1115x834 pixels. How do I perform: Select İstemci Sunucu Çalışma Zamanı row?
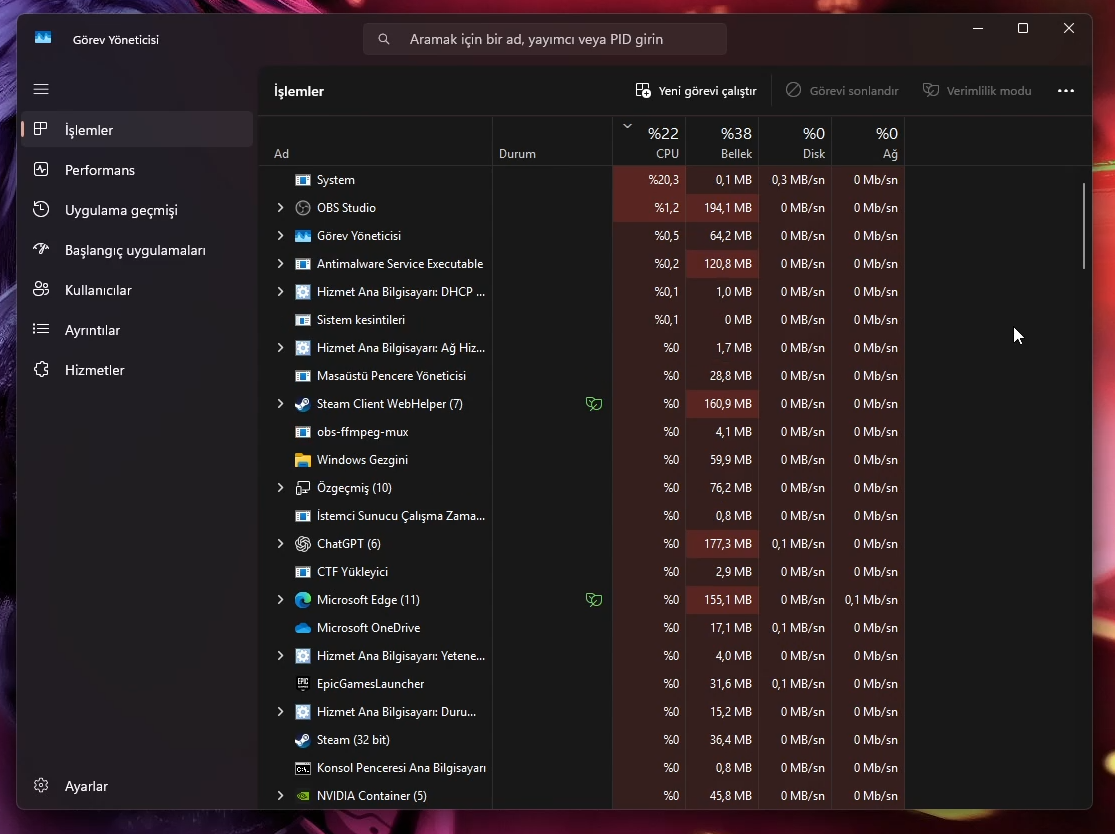[582, 515]
